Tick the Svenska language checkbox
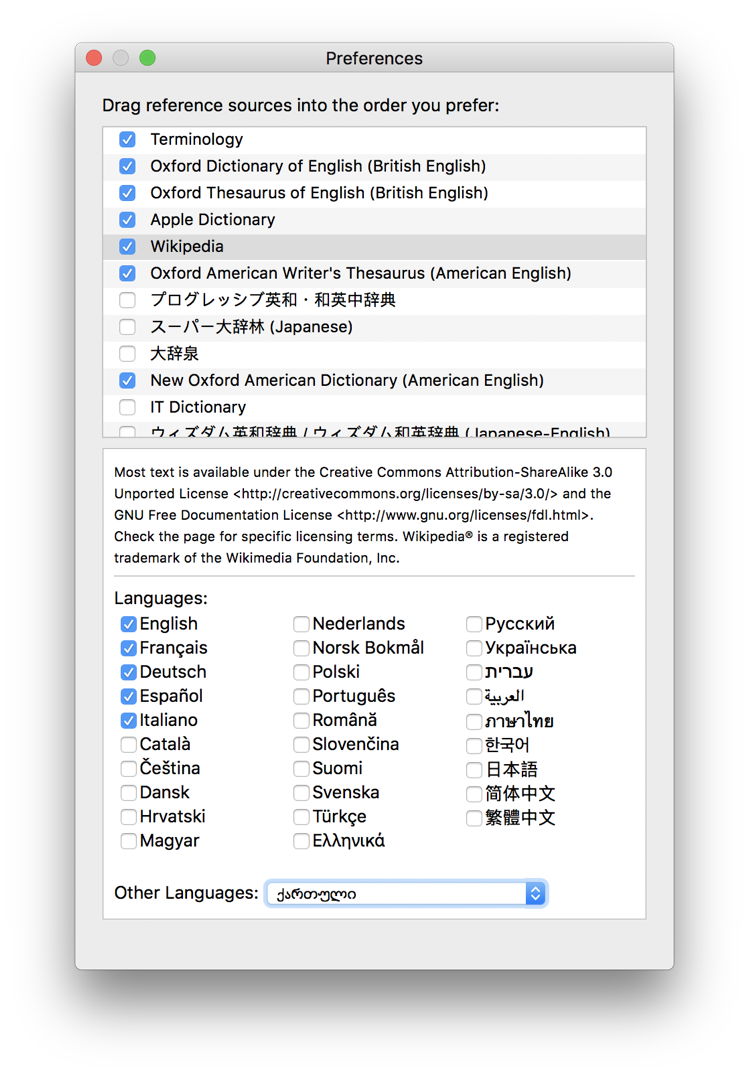This screenshot has height=1077, width=749. click(x=301, y=793)
